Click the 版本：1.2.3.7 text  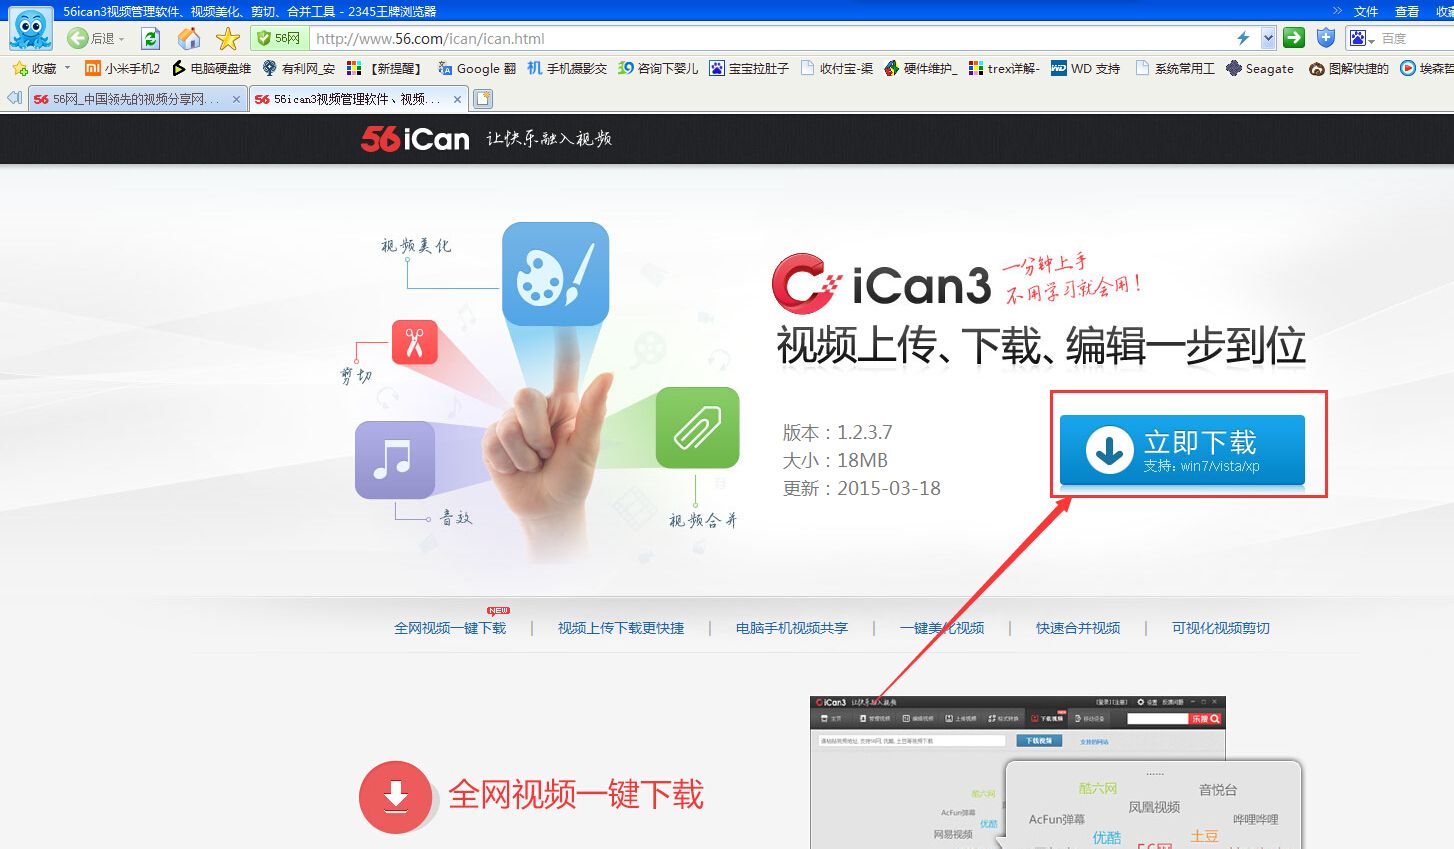[837, 432]
